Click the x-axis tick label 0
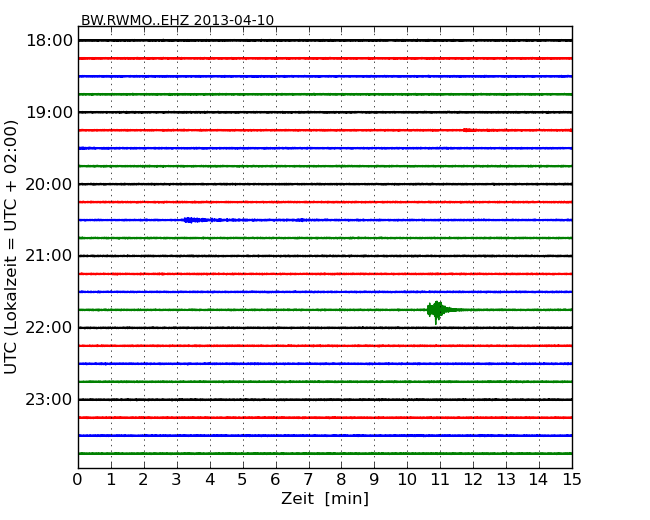Viewport: 650px width, 520px height. [x=78, y=480]
